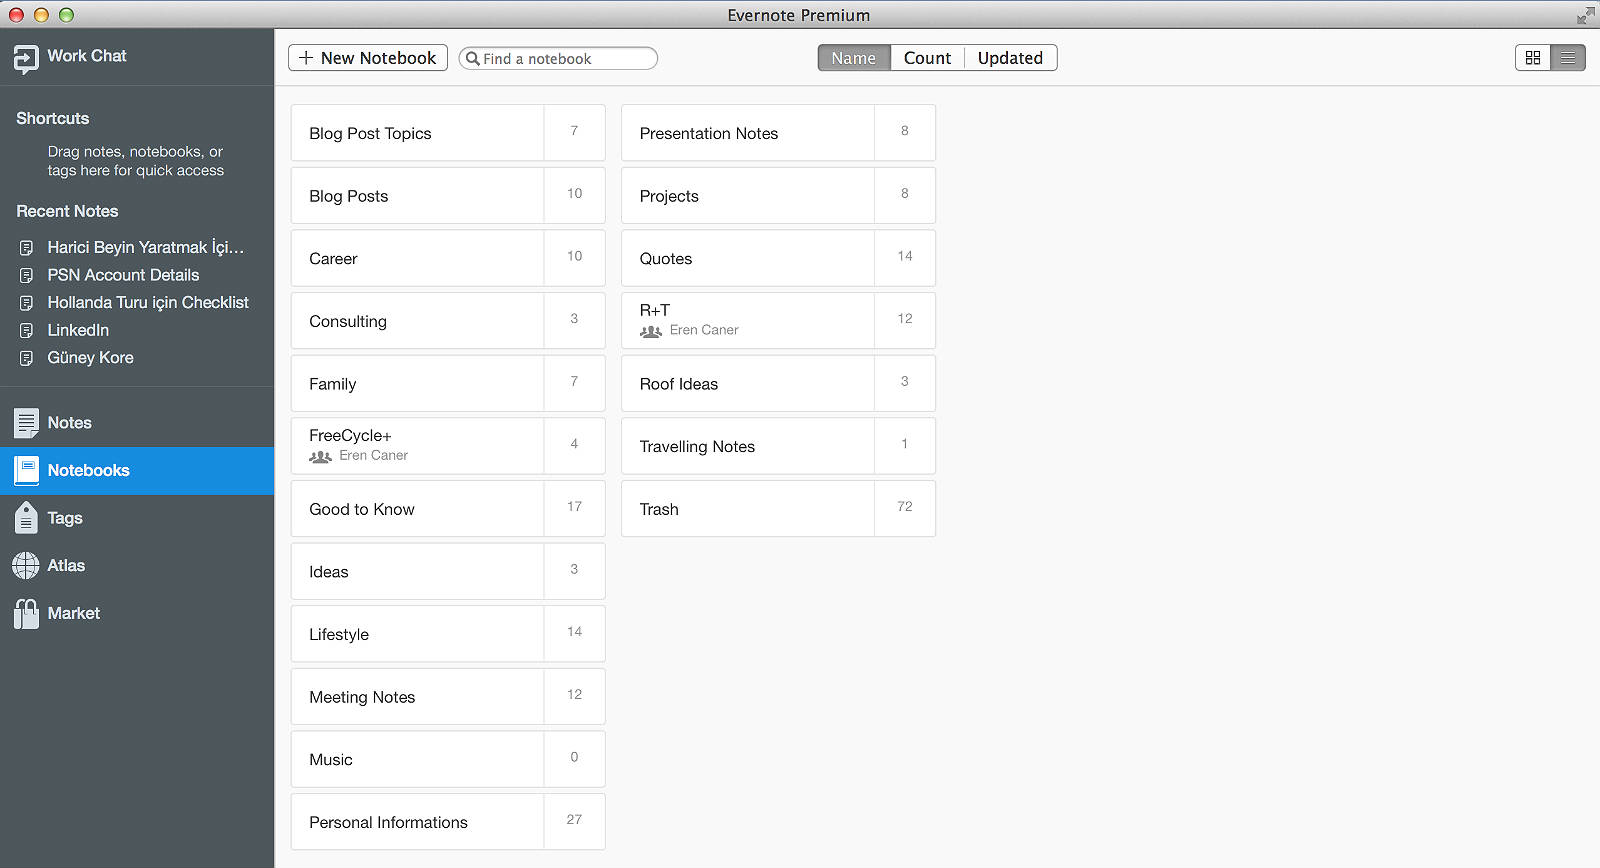The image size is (1600, 868).
Task: Click the Notes sidebar icon
Action: [26, 423]
